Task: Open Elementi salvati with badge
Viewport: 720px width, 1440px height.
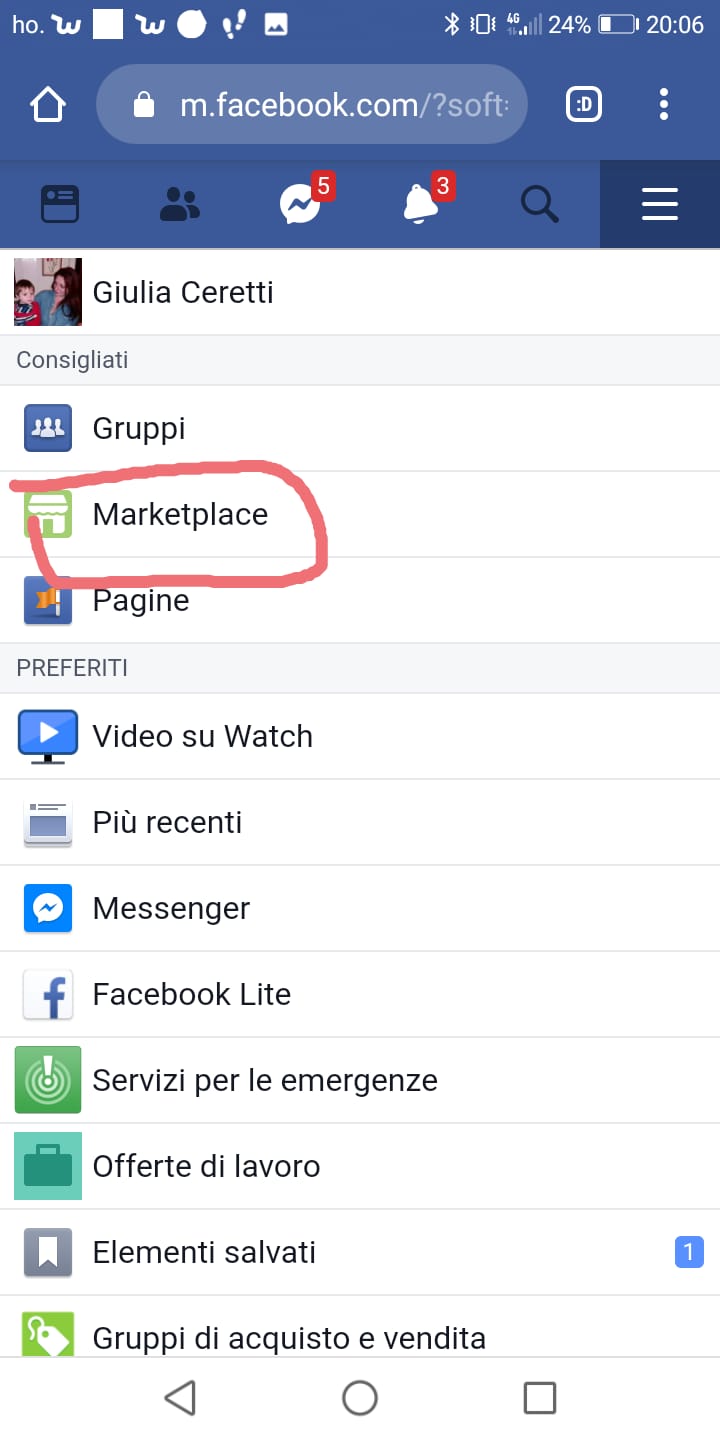Action: coord(360,1252)
